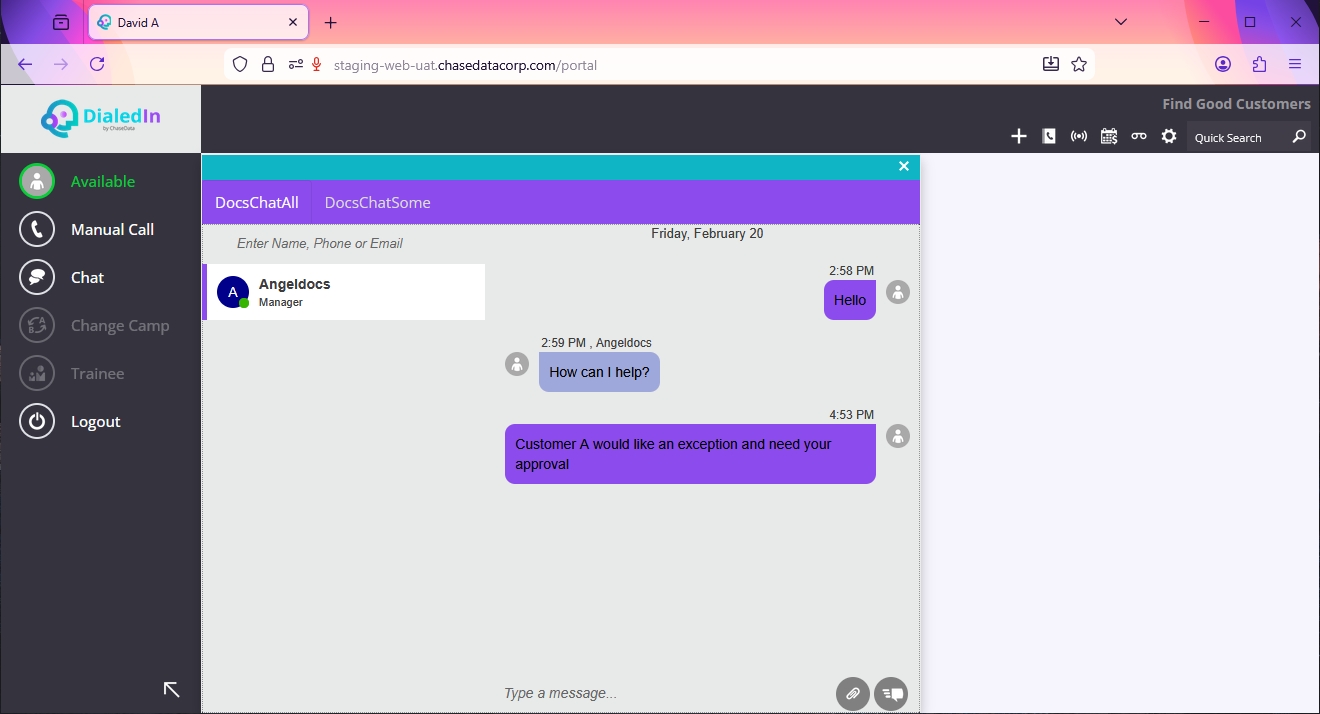Screen dimensions: 1320x714
Task: Open the Firefox hamburger menu
Action: click(1295, 64)
